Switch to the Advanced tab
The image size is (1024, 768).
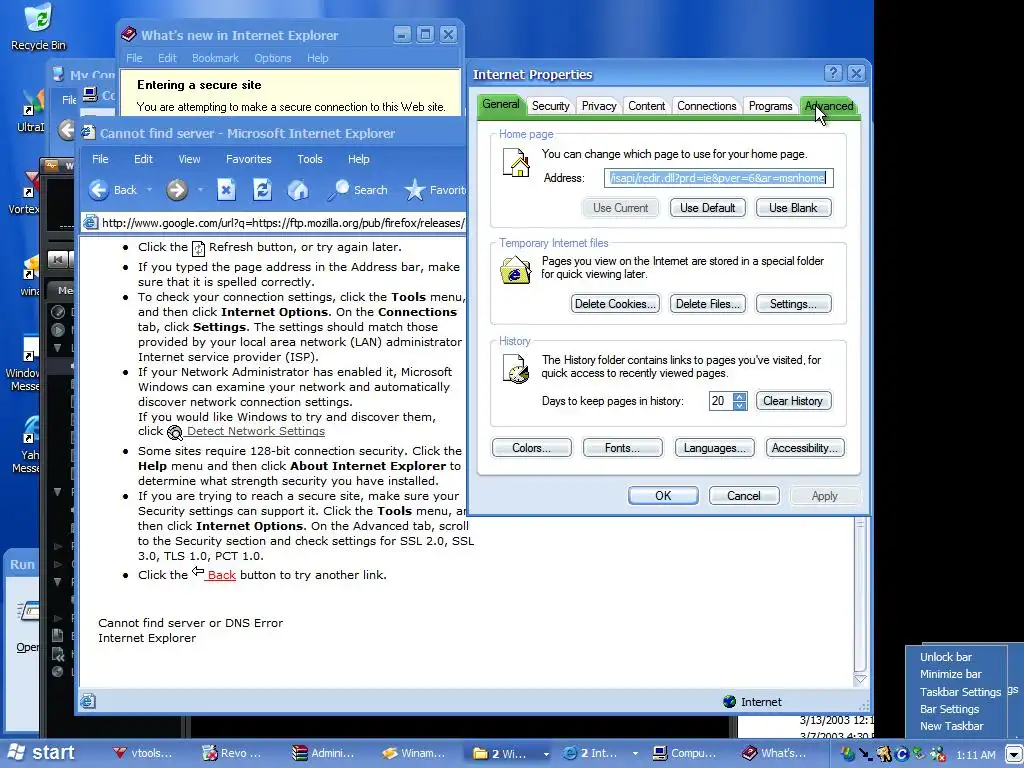click(x=829, y=106)
